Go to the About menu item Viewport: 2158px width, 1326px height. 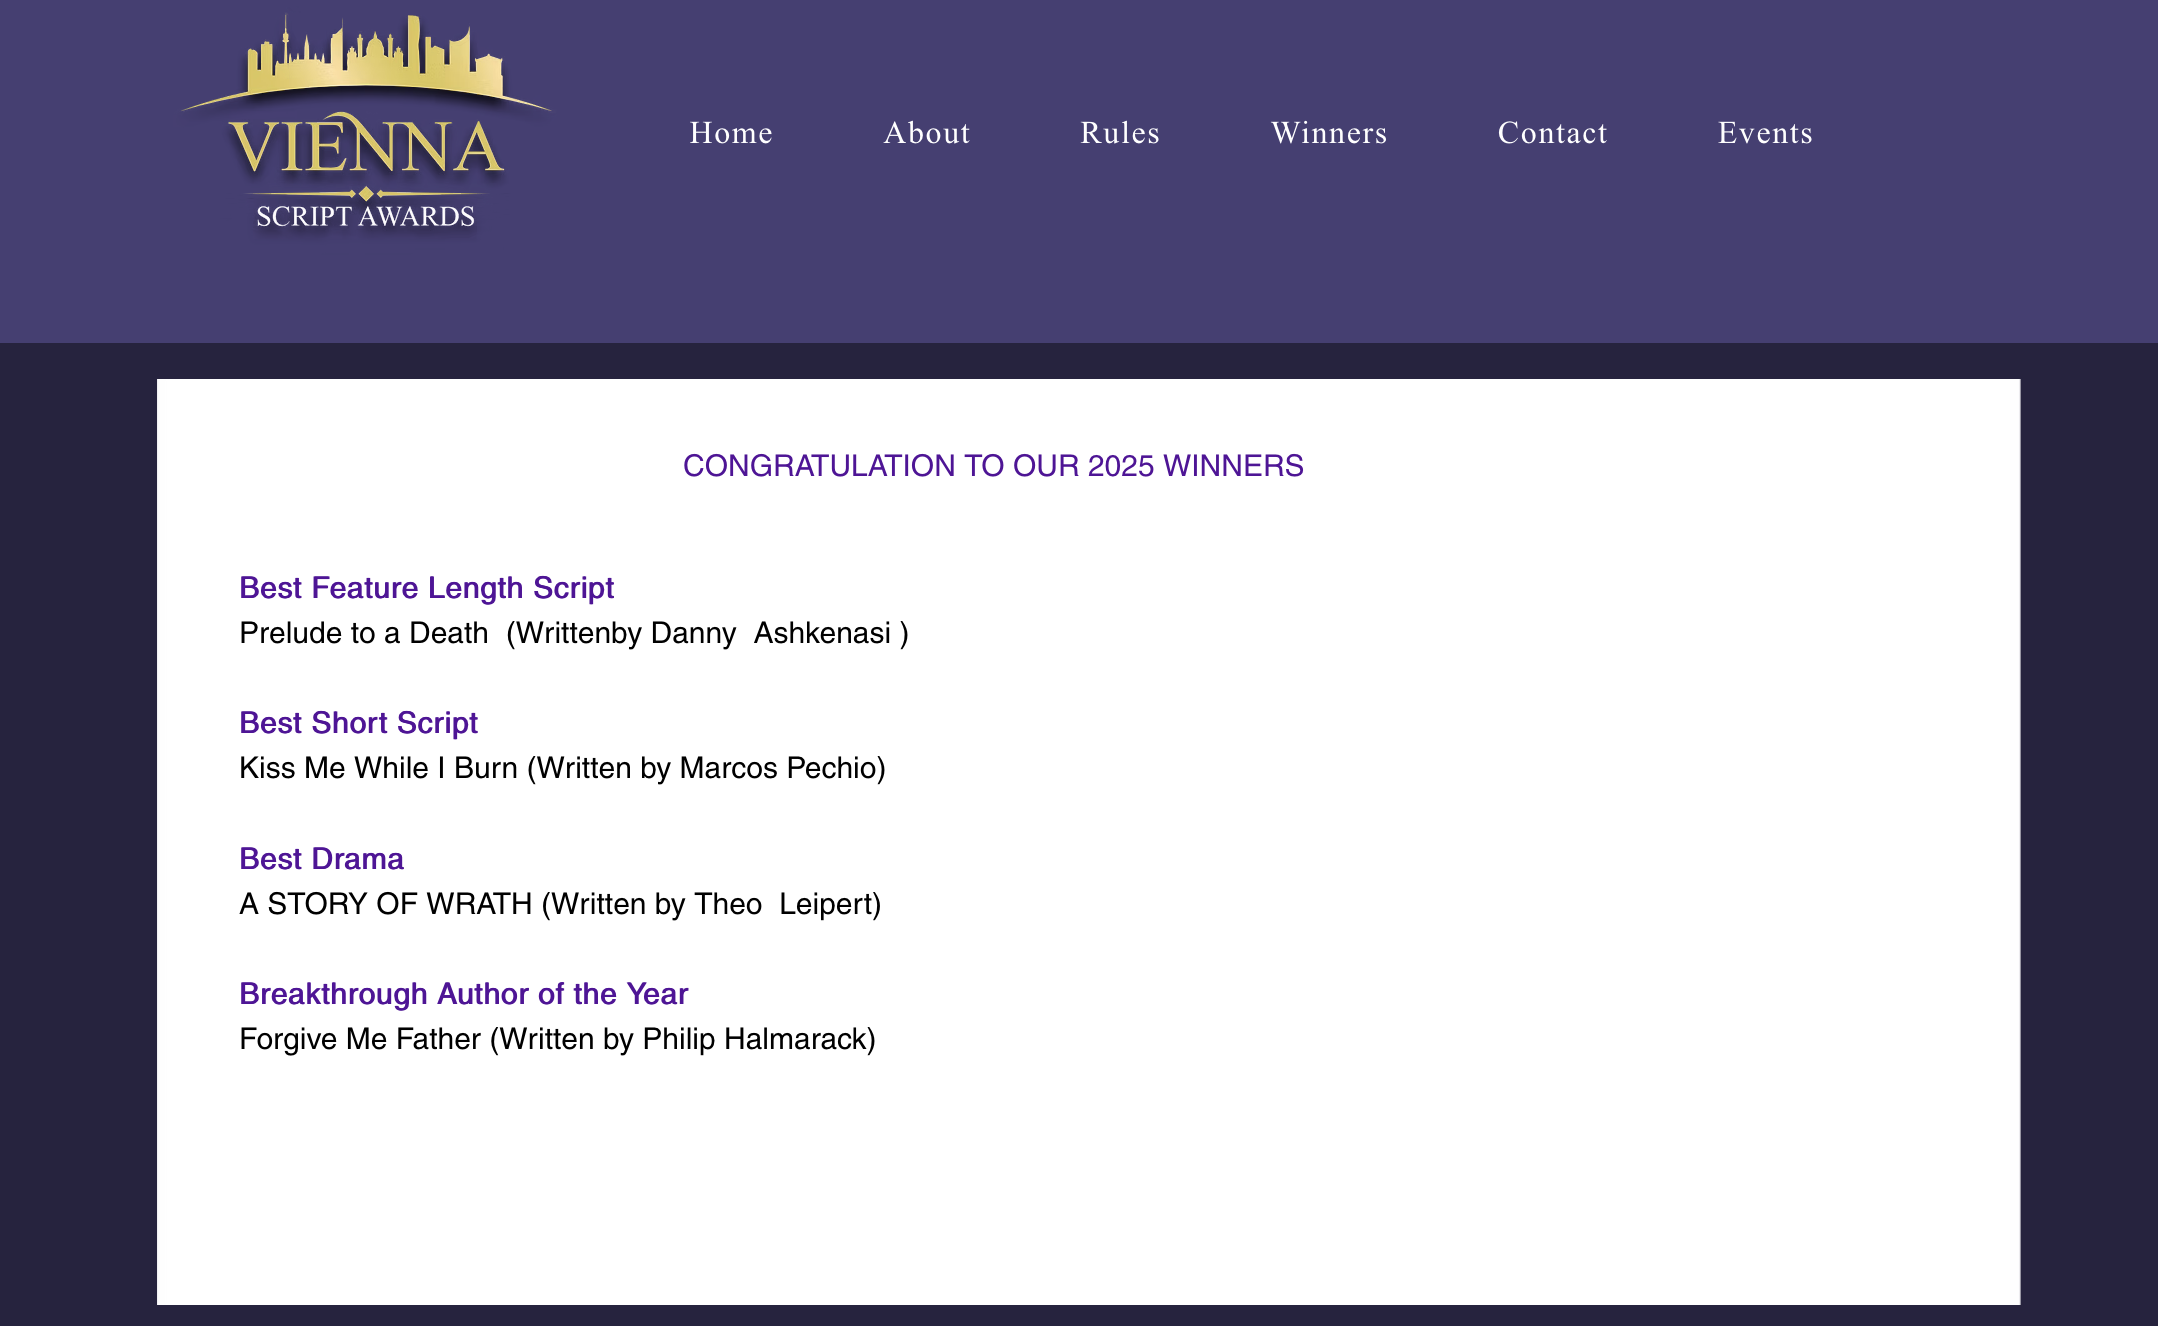click(x=927, y=133)
